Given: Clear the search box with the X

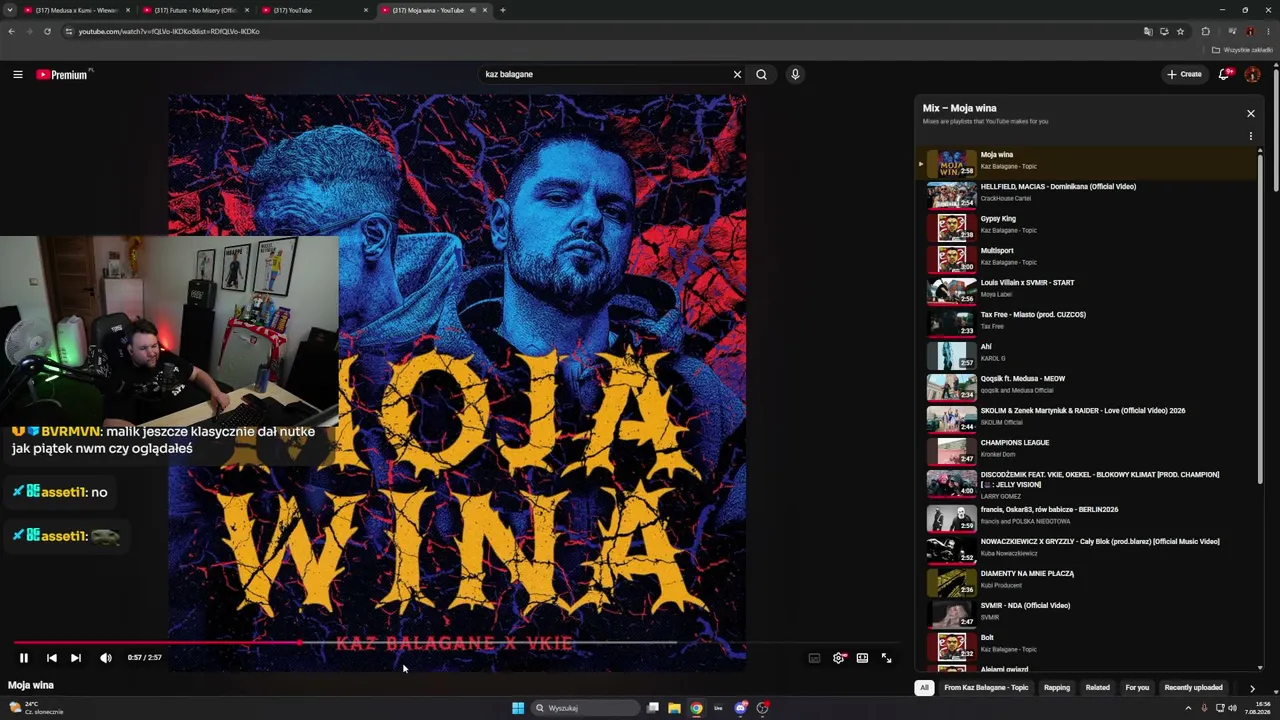Looking at the screenshot, I should 737,74.
